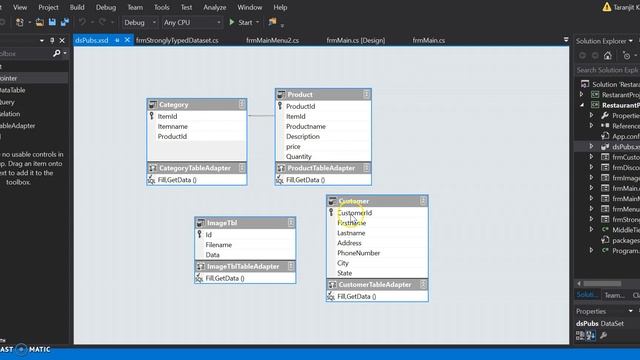Click the Open File folder icon
This screenshot has height=360, width=640.
pos(40,22)
